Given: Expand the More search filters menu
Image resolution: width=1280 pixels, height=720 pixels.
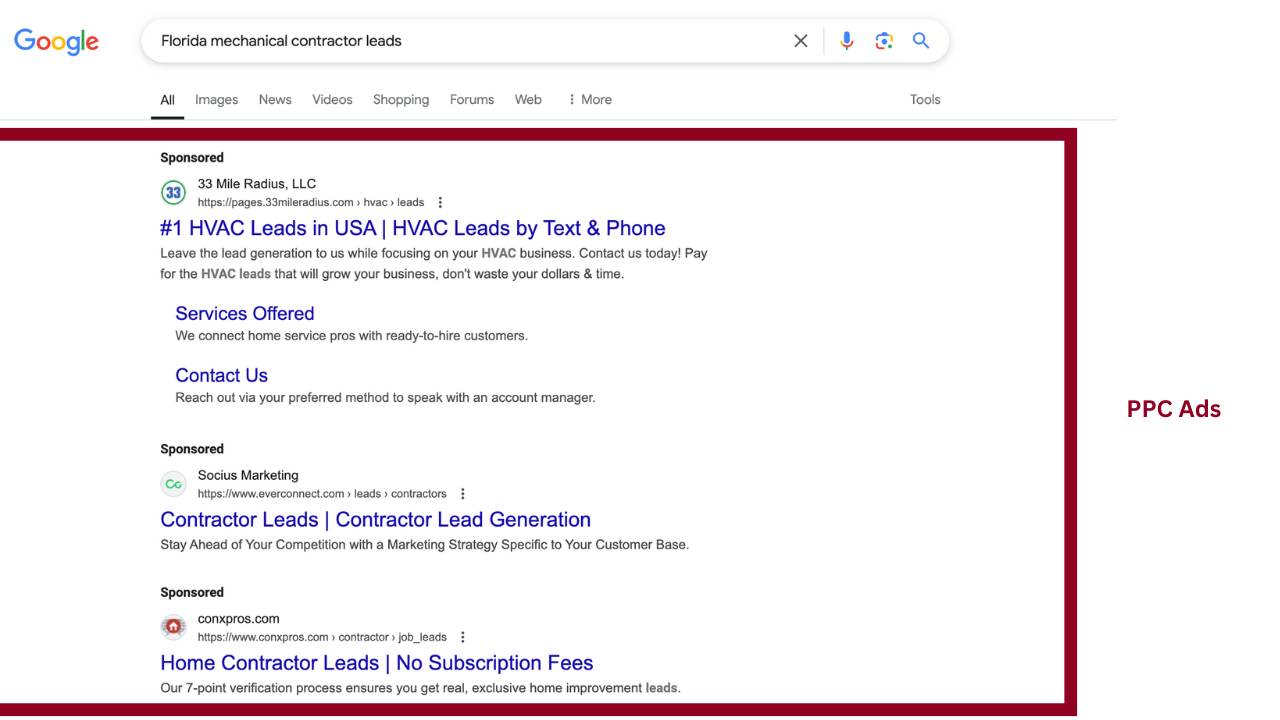Looking at the screenshot, I should (589, 99).
